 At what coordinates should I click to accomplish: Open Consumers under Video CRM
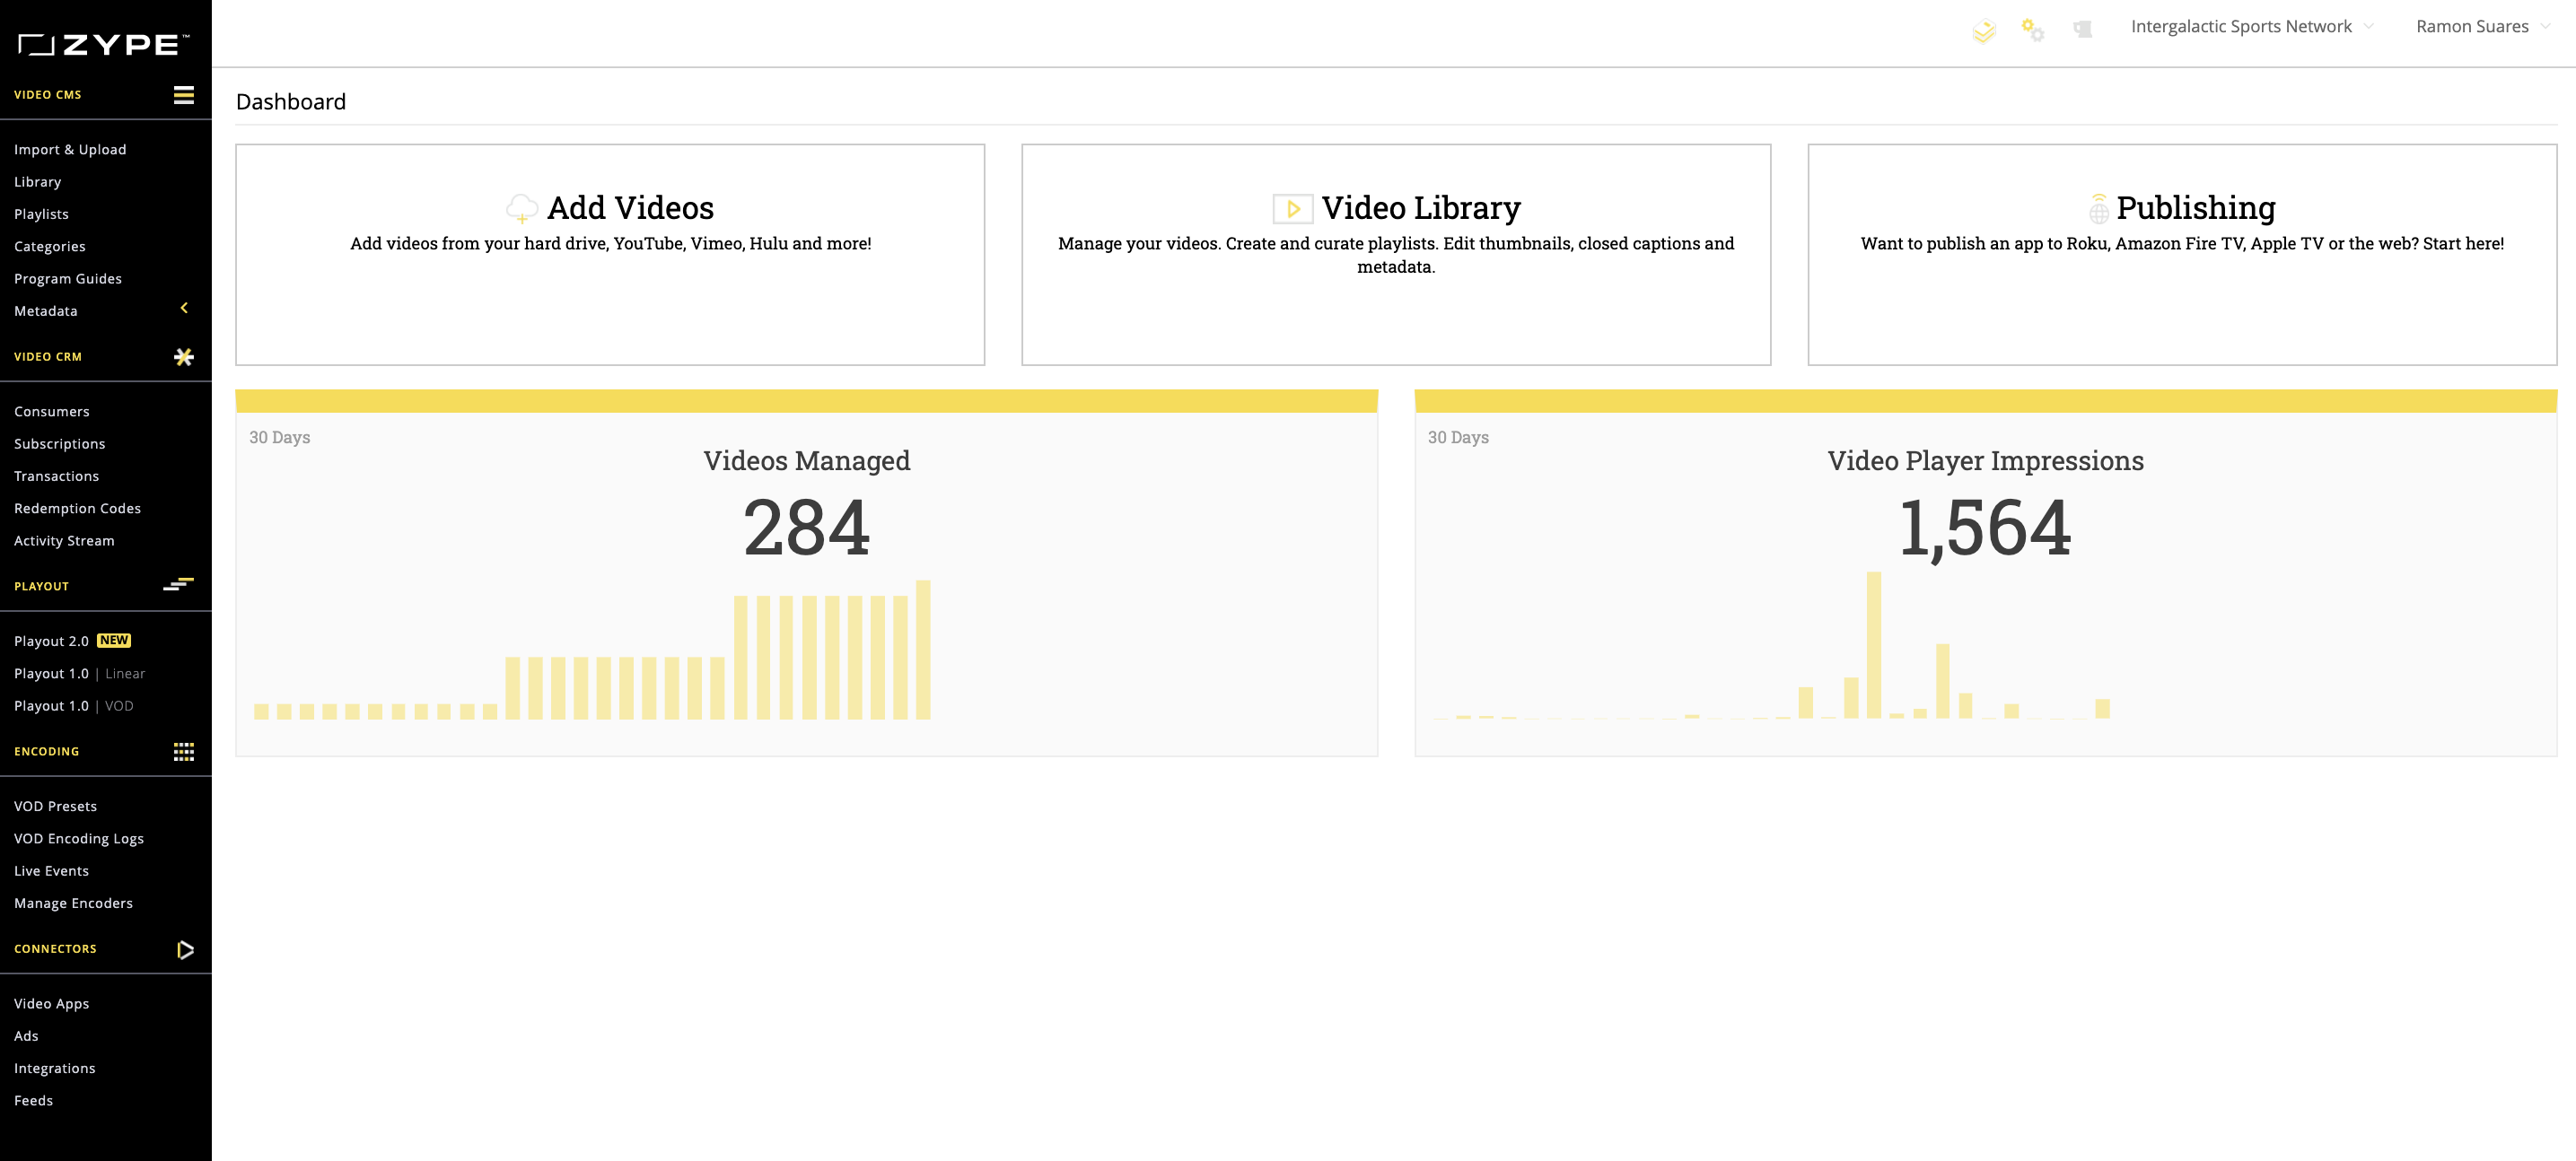click(52, 411)
